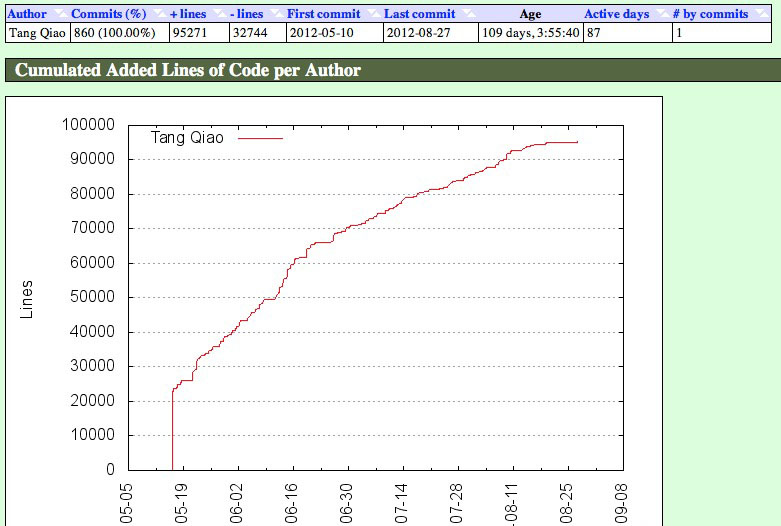Click the sort arrow beside - lines
781x526 pixels.
coord(274,14)
